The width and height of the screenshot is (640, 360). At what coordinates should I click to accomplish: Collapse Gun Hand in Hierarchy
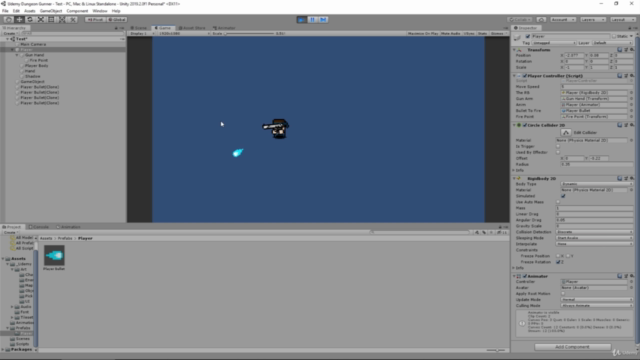tap(17, 55)
